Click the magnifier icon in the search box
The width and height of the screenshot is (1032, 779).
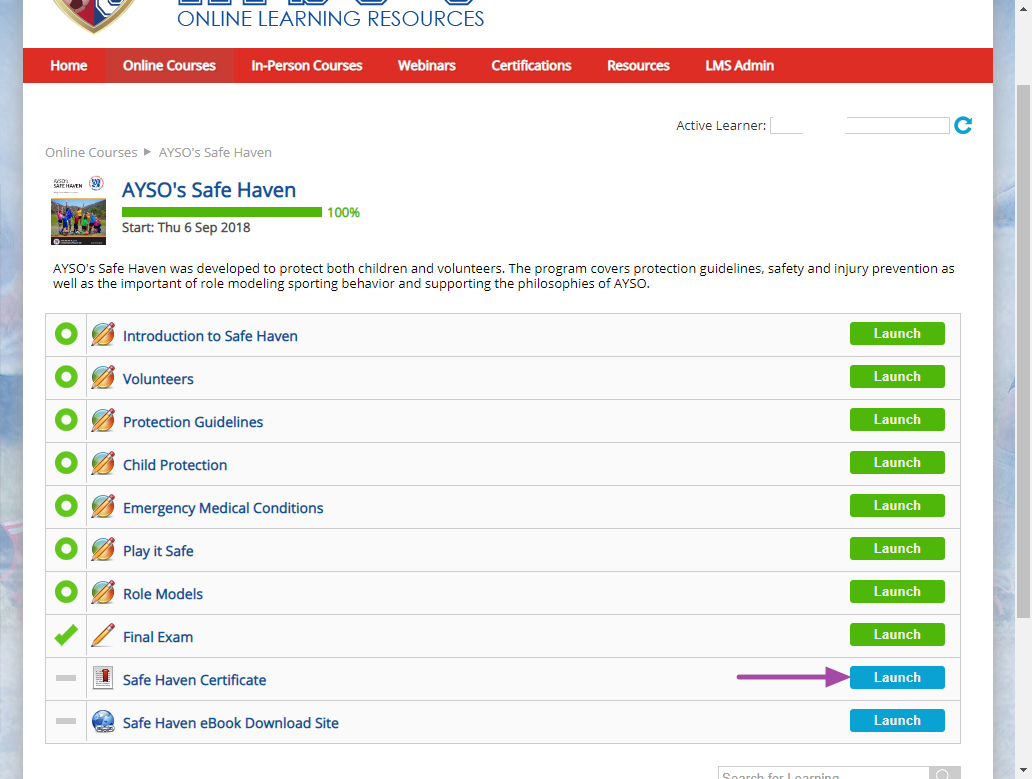coord(942,773)
